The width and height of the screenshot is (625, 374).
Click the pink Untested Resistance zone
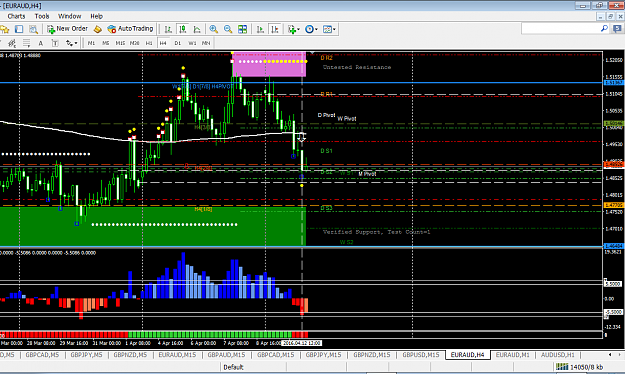coord(269,64)
